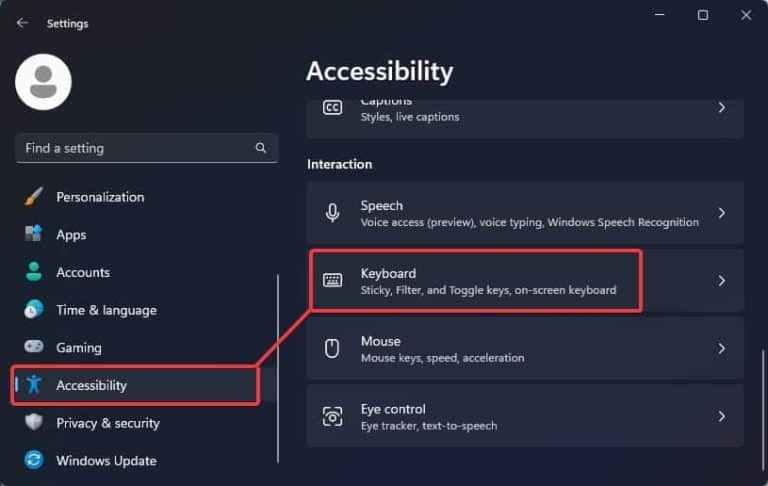This screenshot has height=486, width=768.
Task: Open the Time & language section
Action: 106,310
